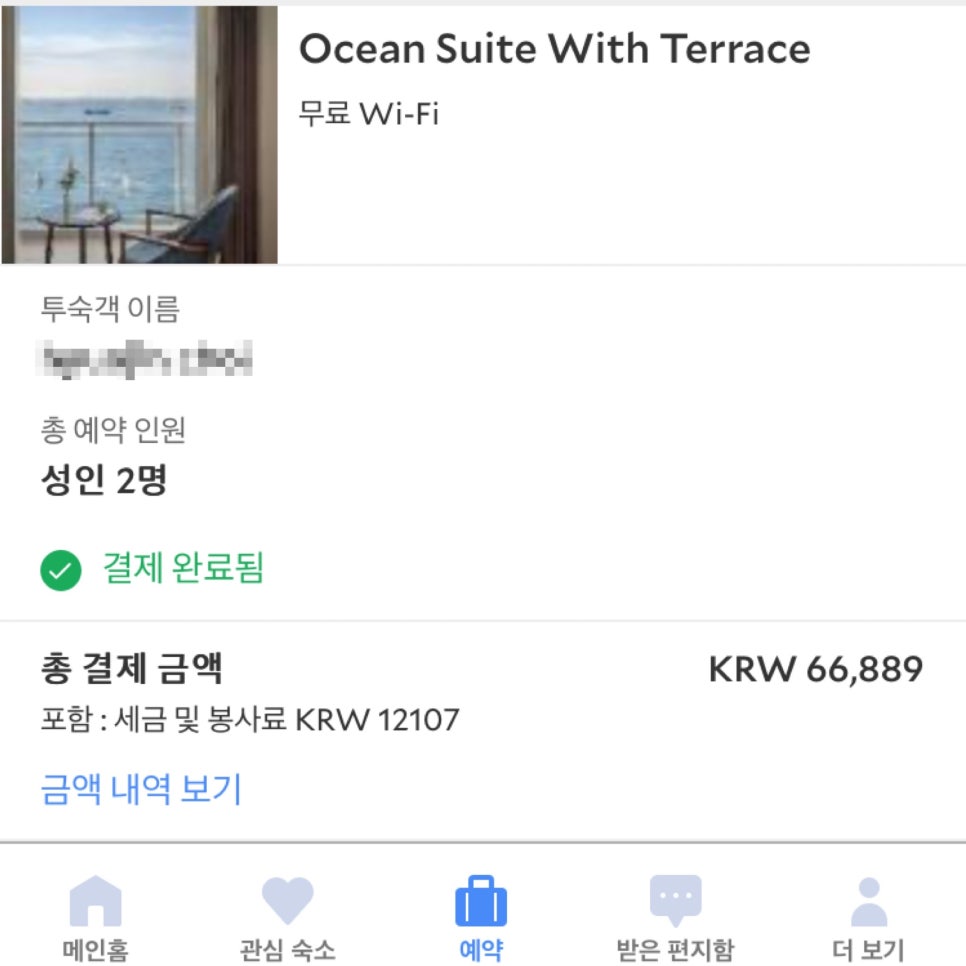Click the 성인 2명 guest count
Viewport: 966px width, 966px height.
(104, 481)
